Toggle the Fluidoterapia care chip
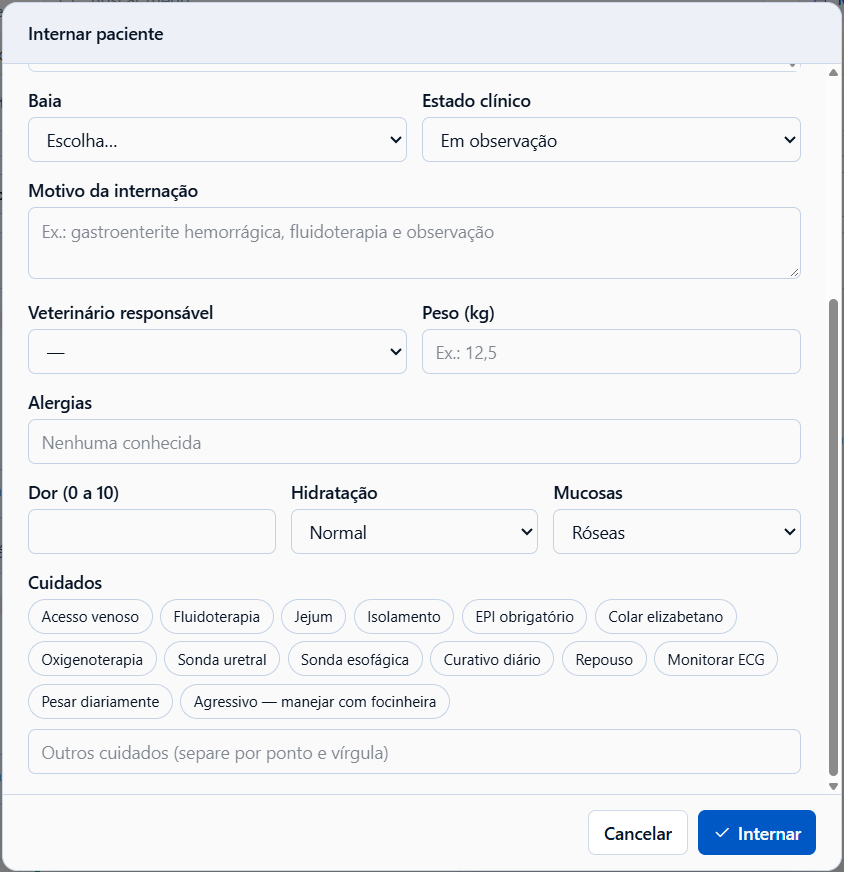This screenshot has width=844, height=872. [x=217, y=617]
